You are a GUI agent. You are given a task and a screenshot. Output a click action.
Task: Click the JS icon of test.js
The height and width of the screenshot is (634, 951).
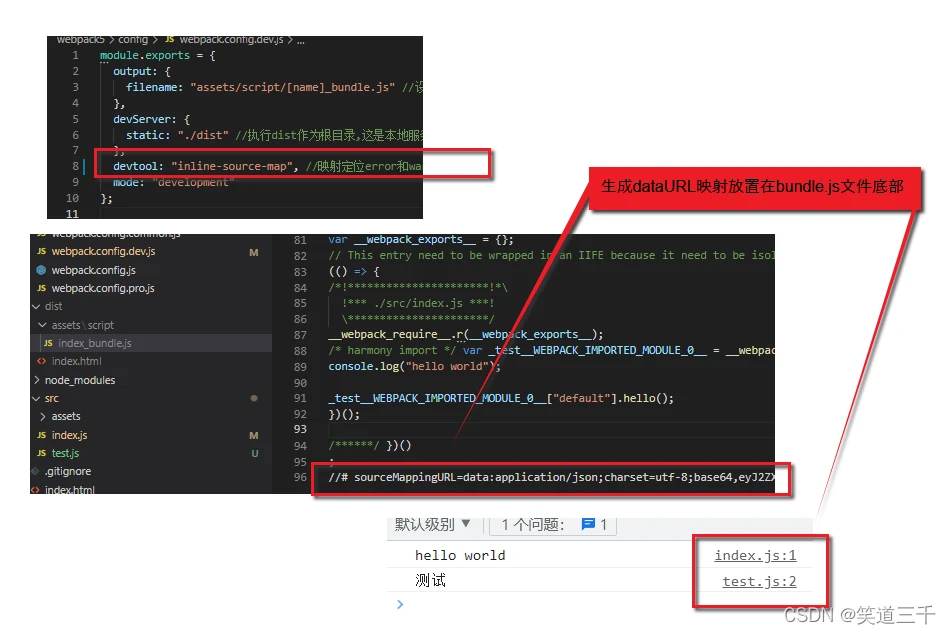click(x=41, y=453)
